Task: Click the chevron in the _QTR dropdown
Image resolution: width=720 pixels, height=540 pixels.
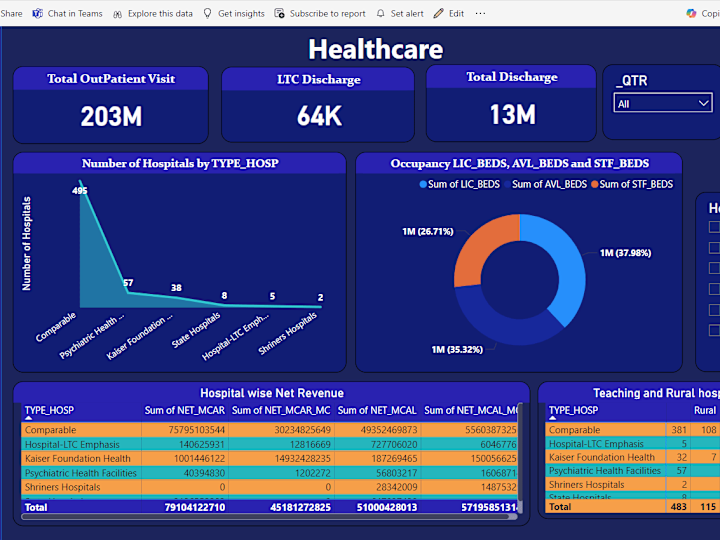Action: pos(703,103)
